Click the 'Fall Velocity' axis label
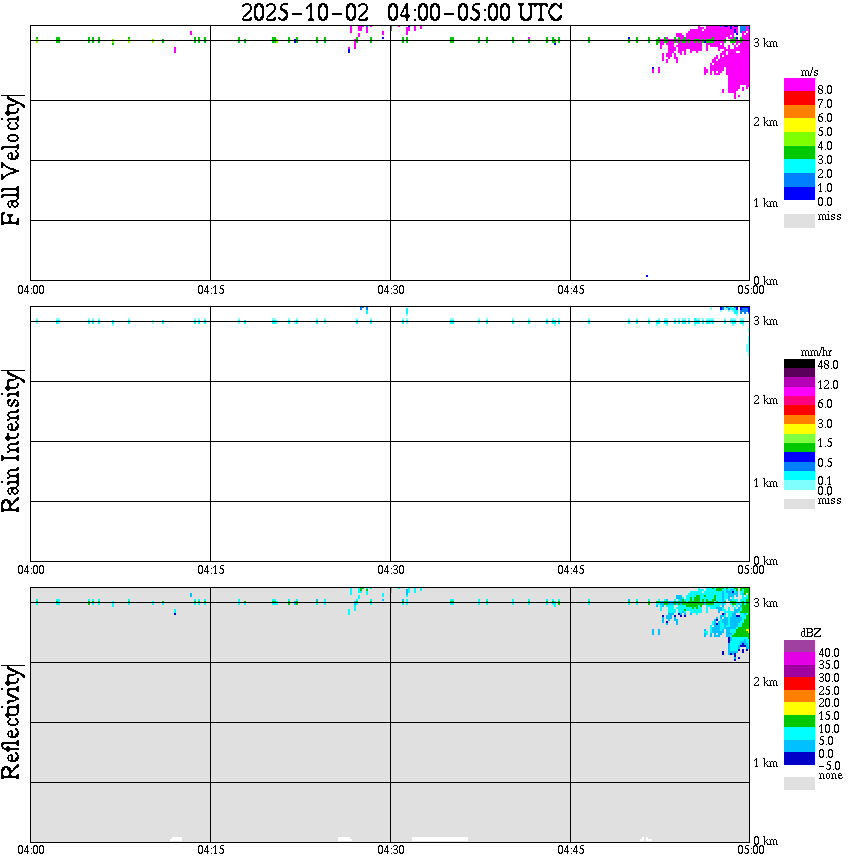Viewport: 850px width, 868px height. click(11, 161)
